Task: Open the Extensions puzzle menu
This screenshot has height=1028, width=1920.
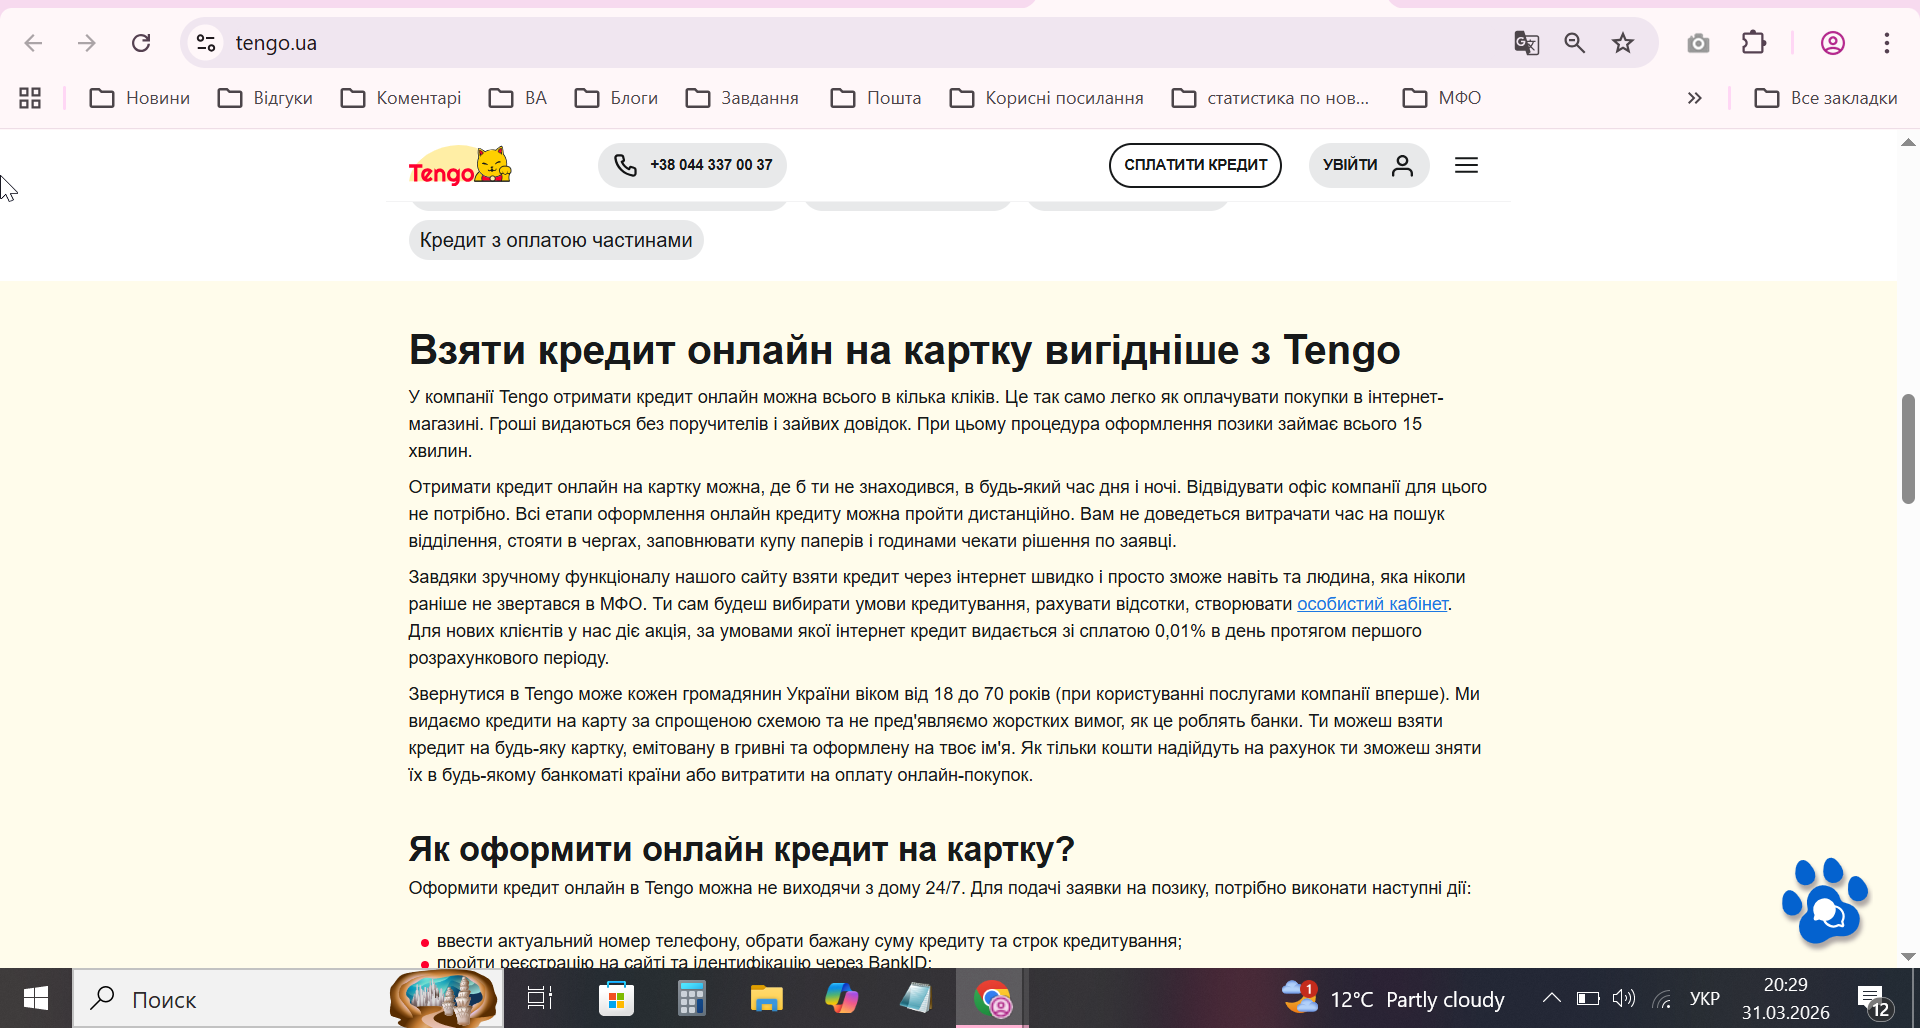Action: [1754, 43]
